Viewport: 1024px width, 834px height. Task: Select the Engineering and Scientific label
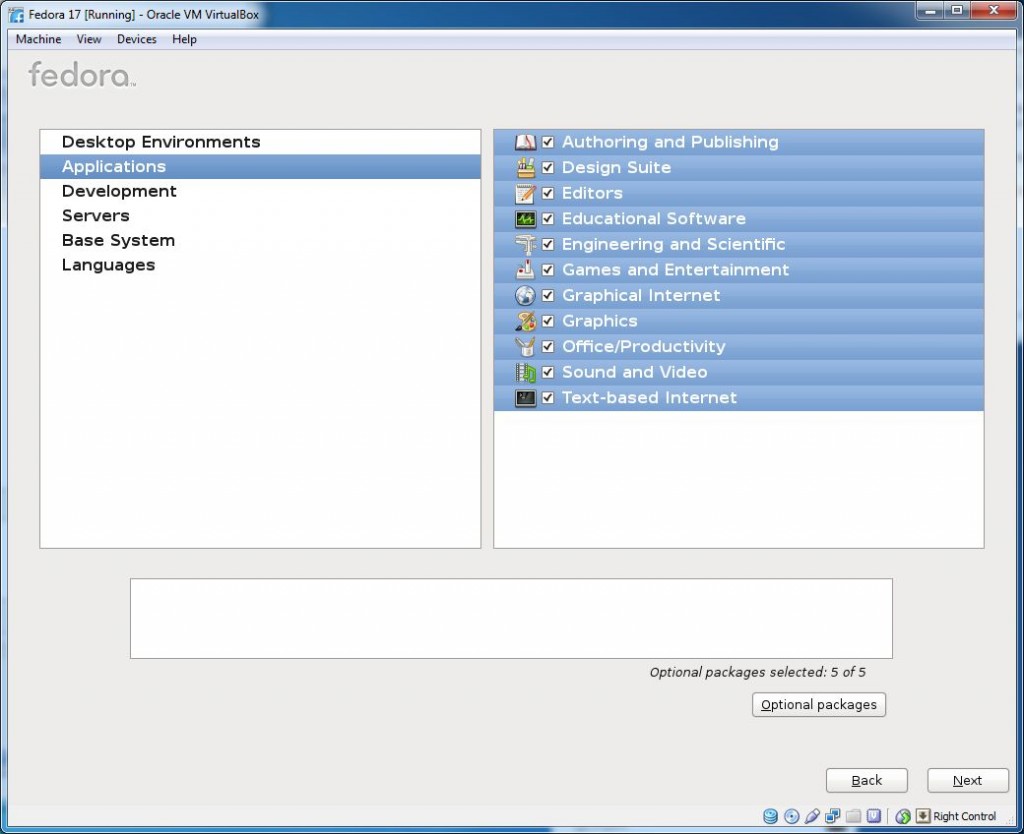point(673,244)
